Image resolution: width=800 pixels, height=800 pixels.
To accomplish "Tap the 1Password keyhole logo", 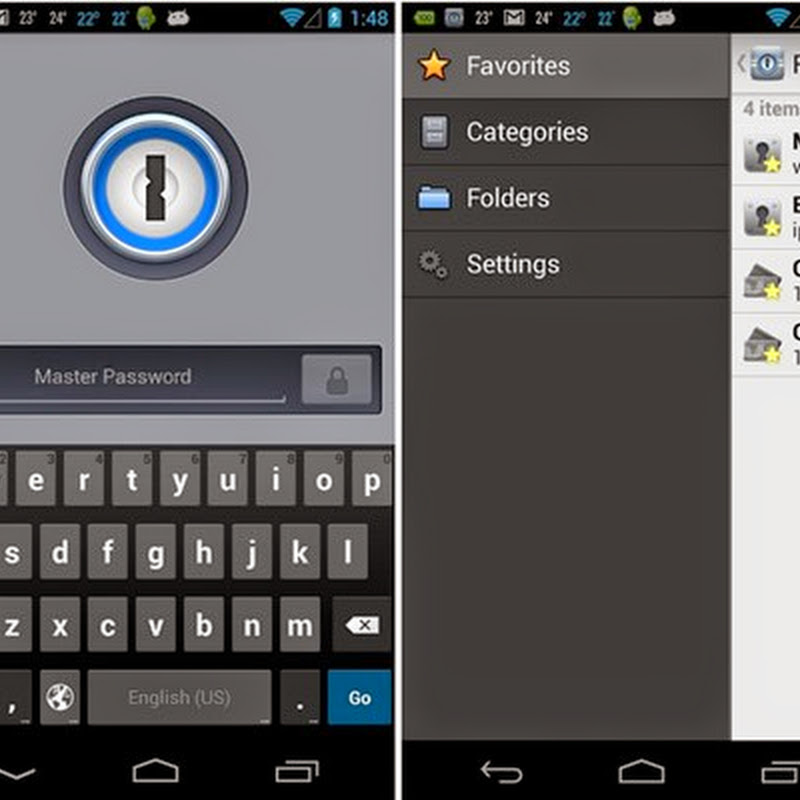I will click(x=156, y=188).
